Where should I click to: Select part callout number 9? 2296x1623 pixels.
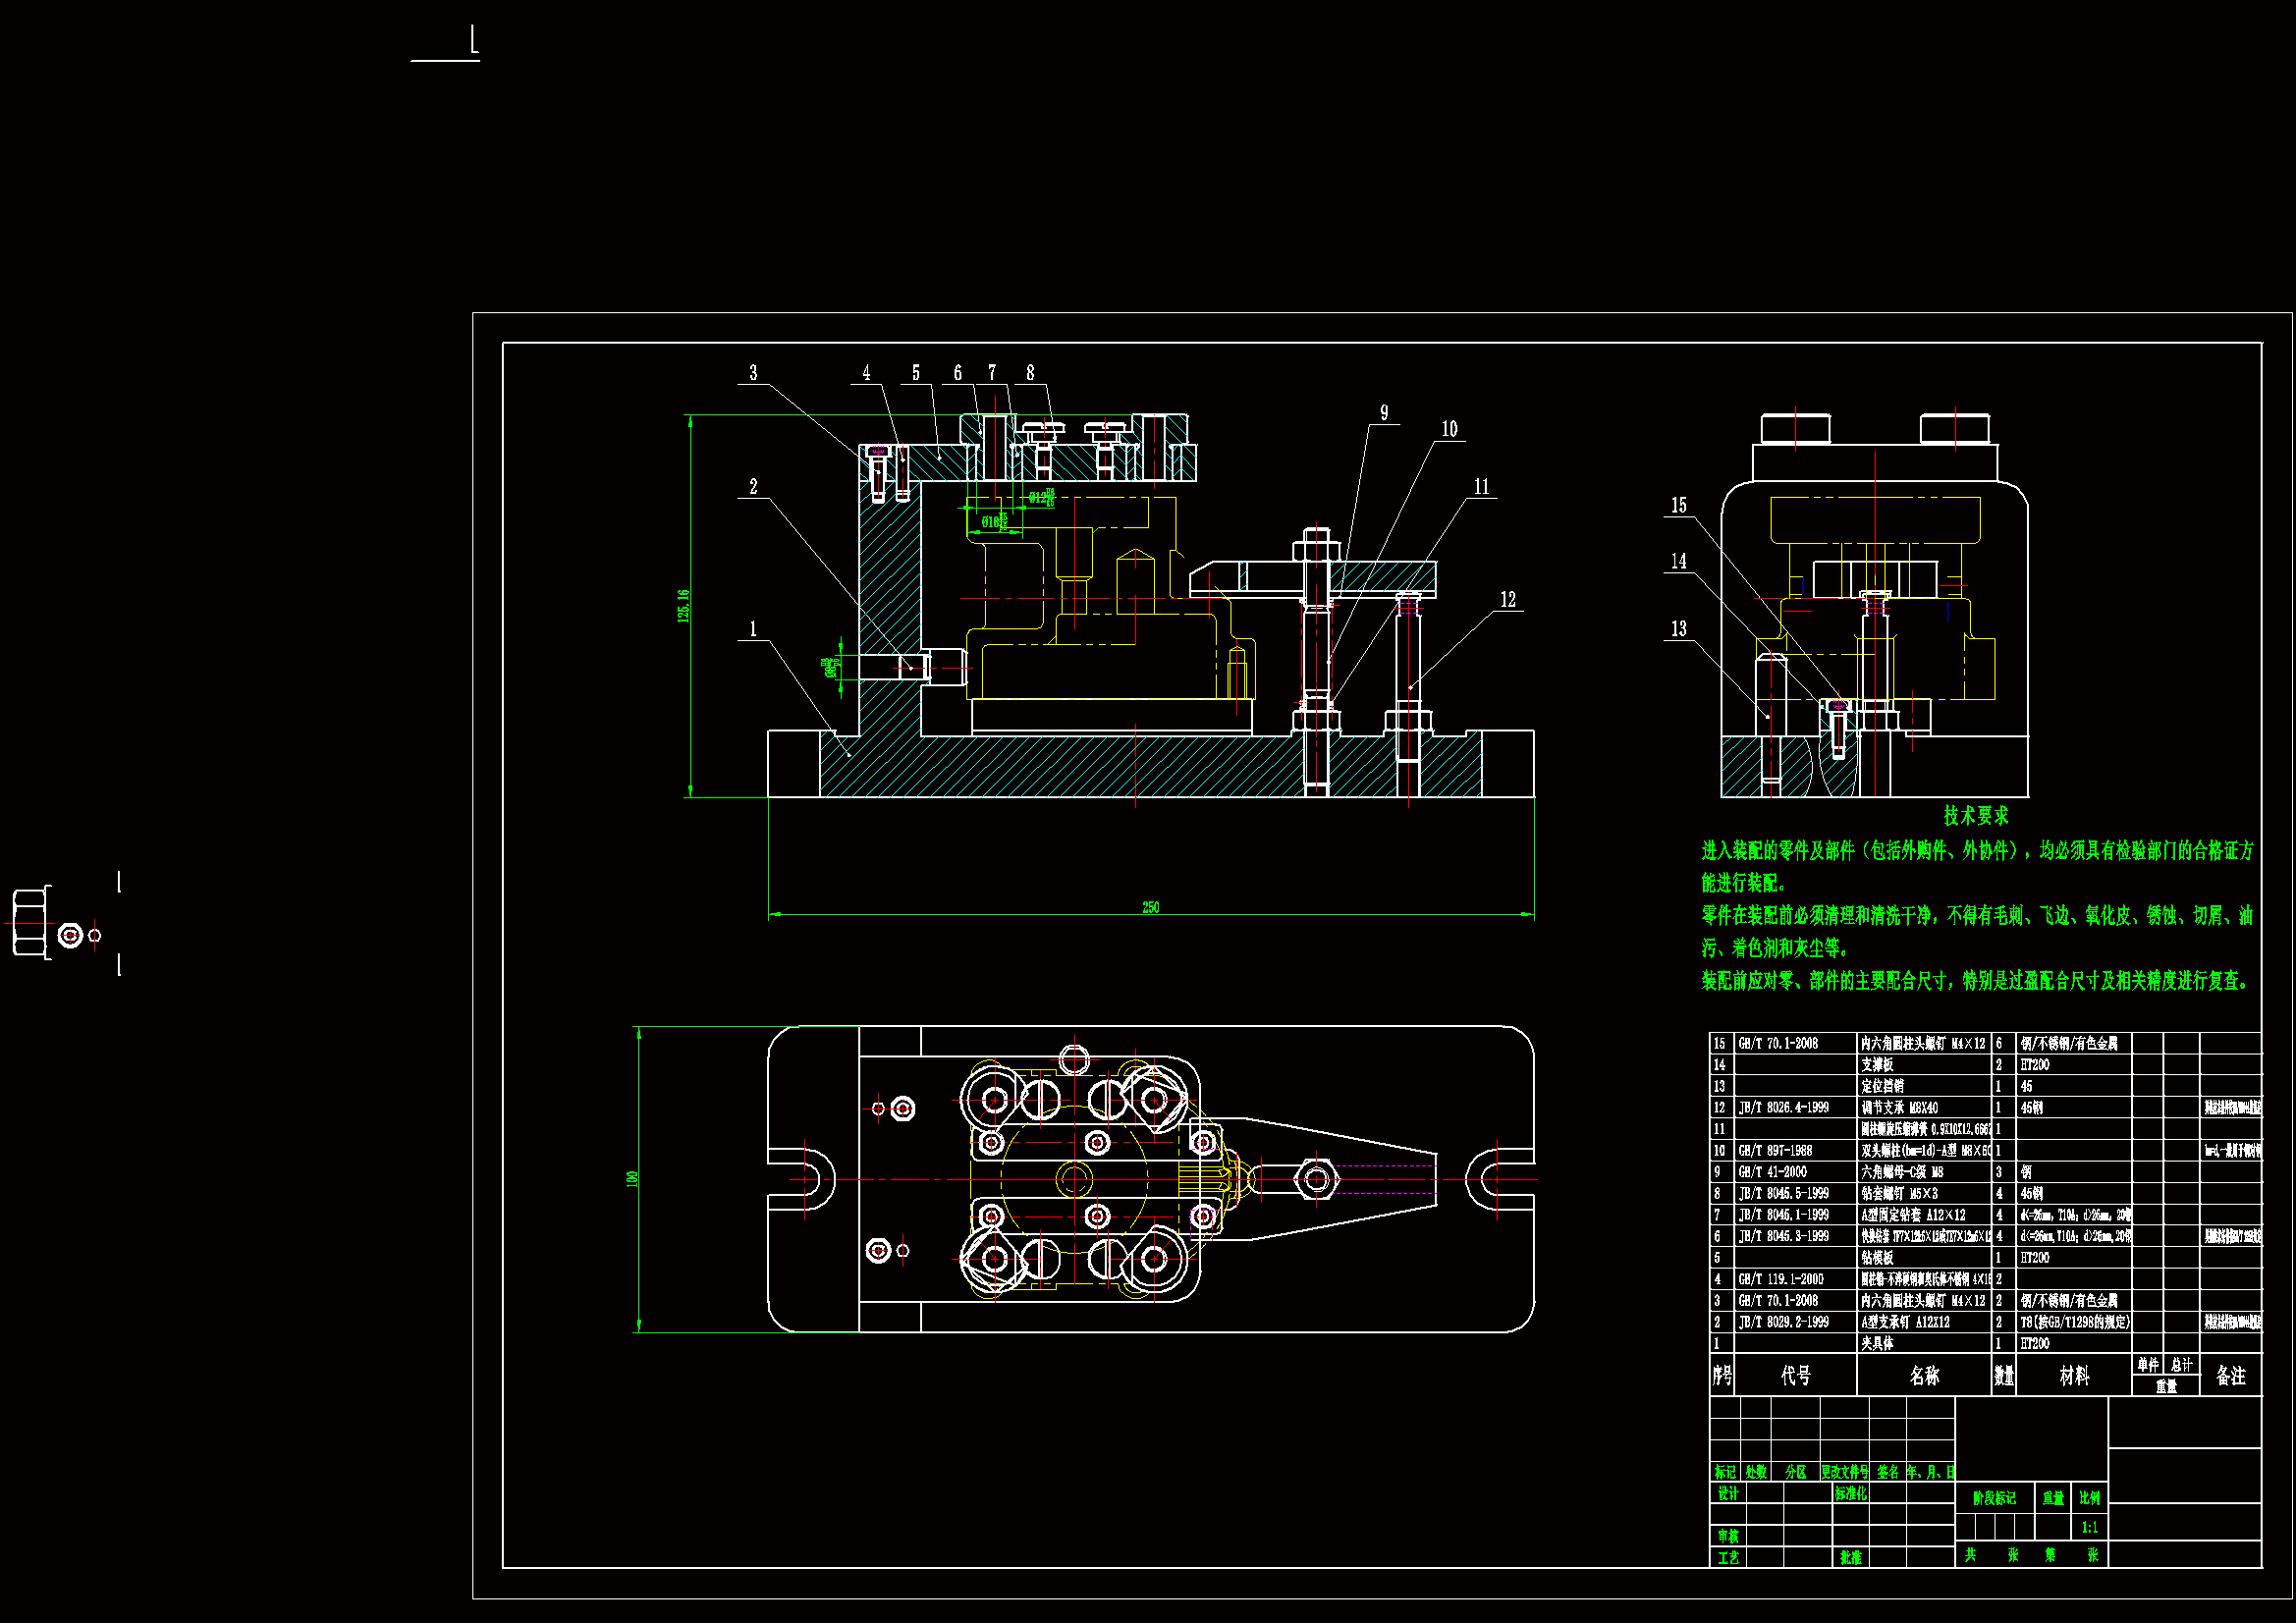[x=1384, y=413]
